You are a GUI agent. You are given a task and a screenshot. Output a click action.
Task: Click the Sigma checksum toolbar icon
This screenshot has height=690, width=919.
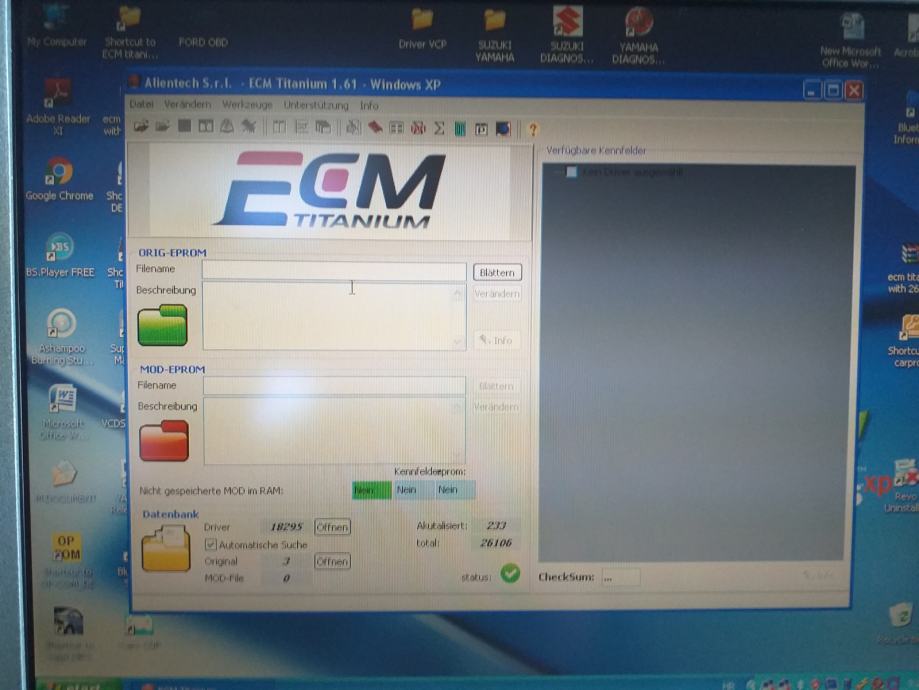438,128
